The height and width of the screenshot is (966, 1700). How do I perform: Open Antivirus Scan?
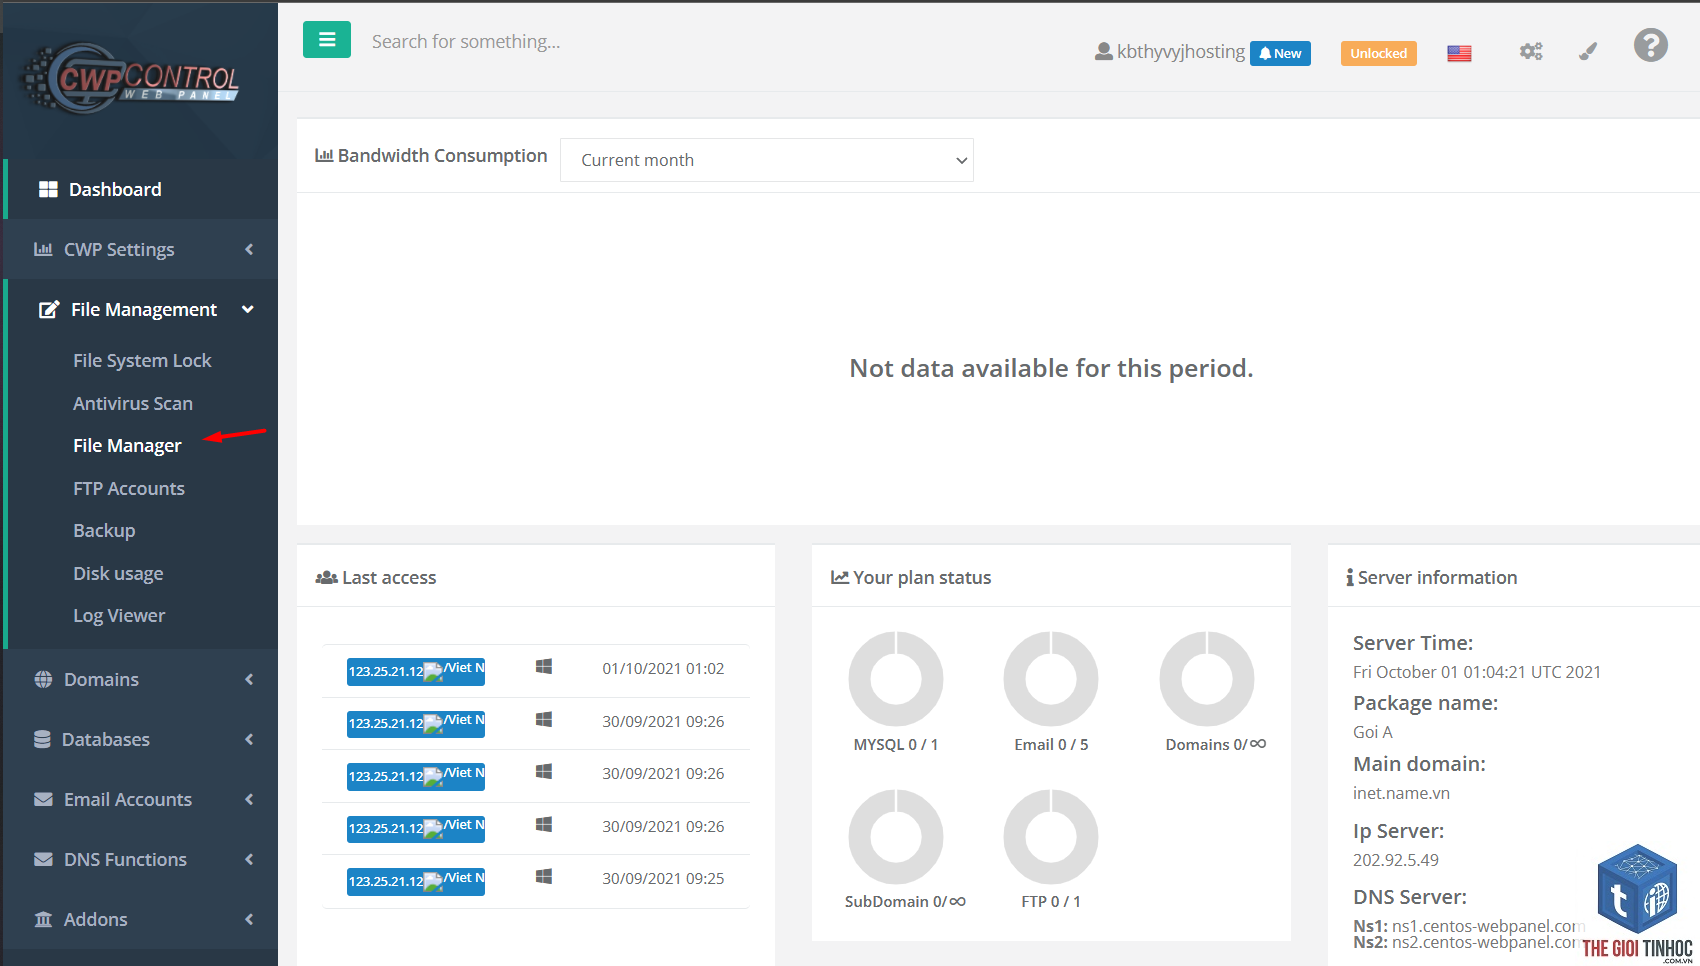click(x=133, y=403)
